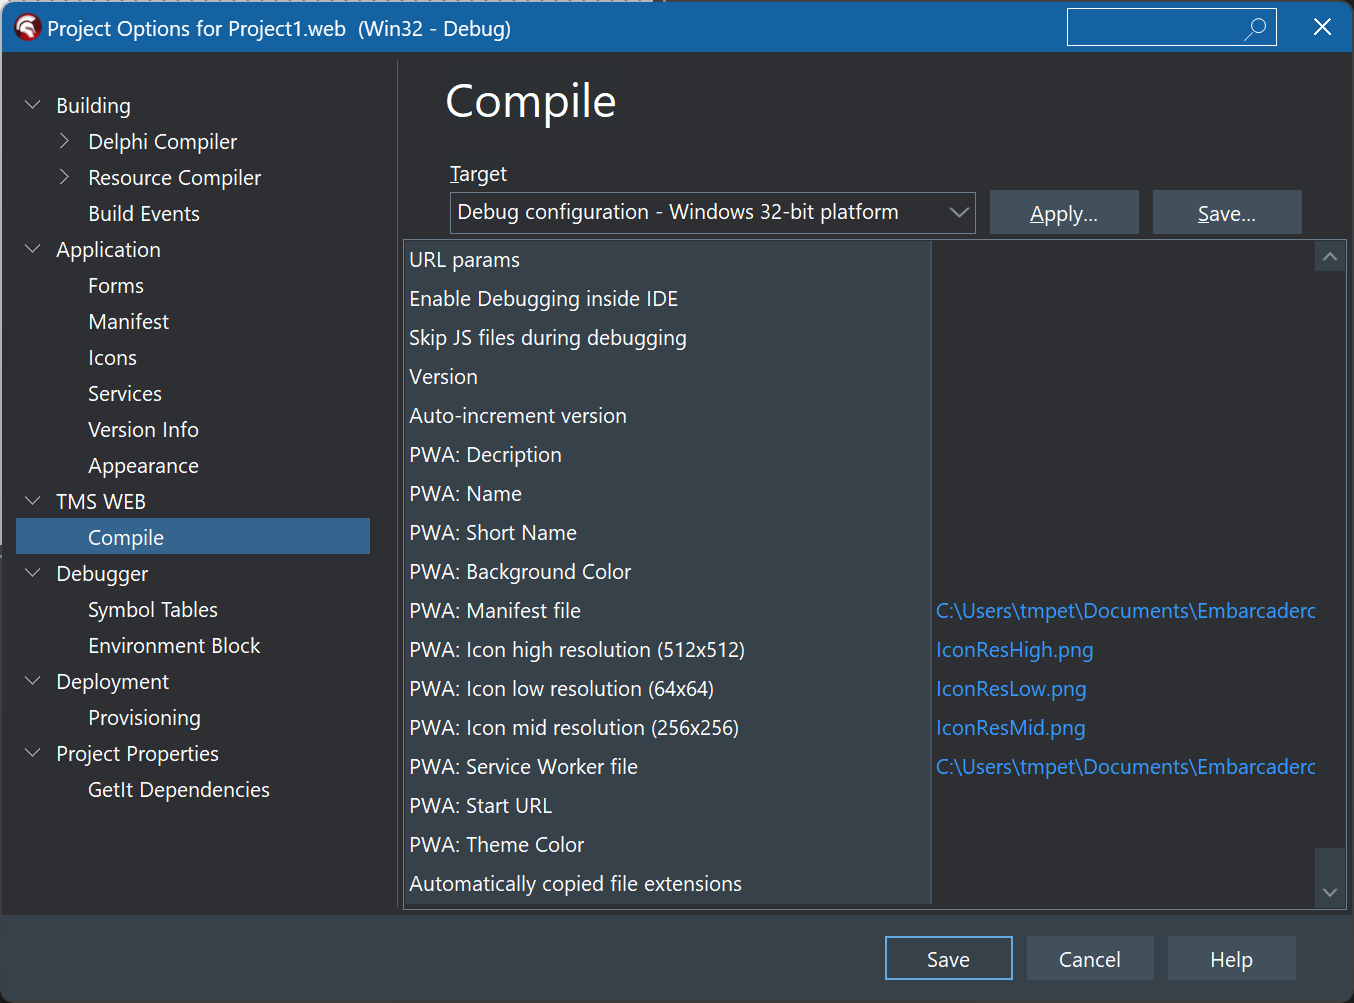Collapse the Debugger section chevron

coord(33,573)
